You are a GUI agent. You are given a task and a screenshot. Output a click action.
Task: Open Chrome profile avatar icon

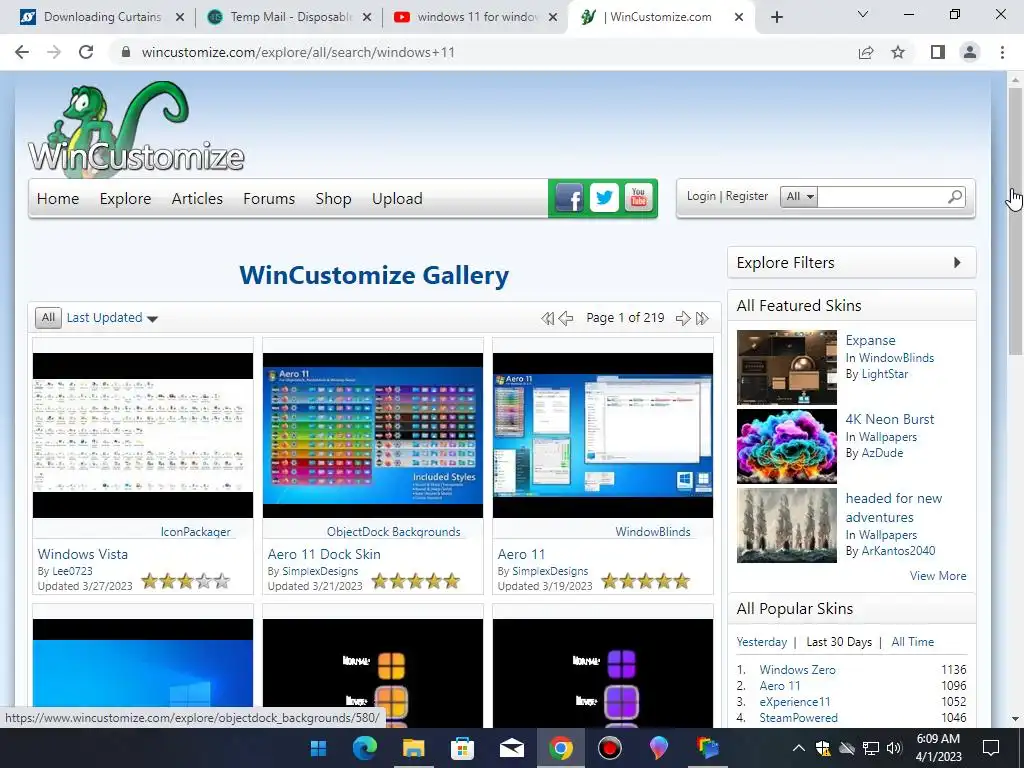[x=970, y=52]
